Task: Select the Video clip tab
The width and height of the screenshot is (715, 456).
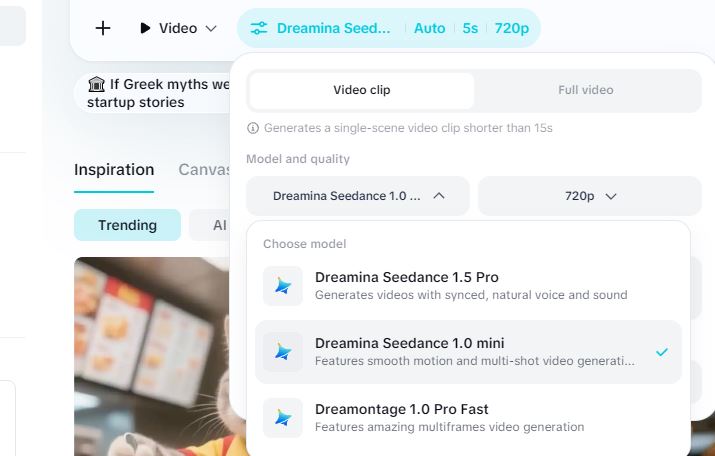Action: click(x=362, y=90)
